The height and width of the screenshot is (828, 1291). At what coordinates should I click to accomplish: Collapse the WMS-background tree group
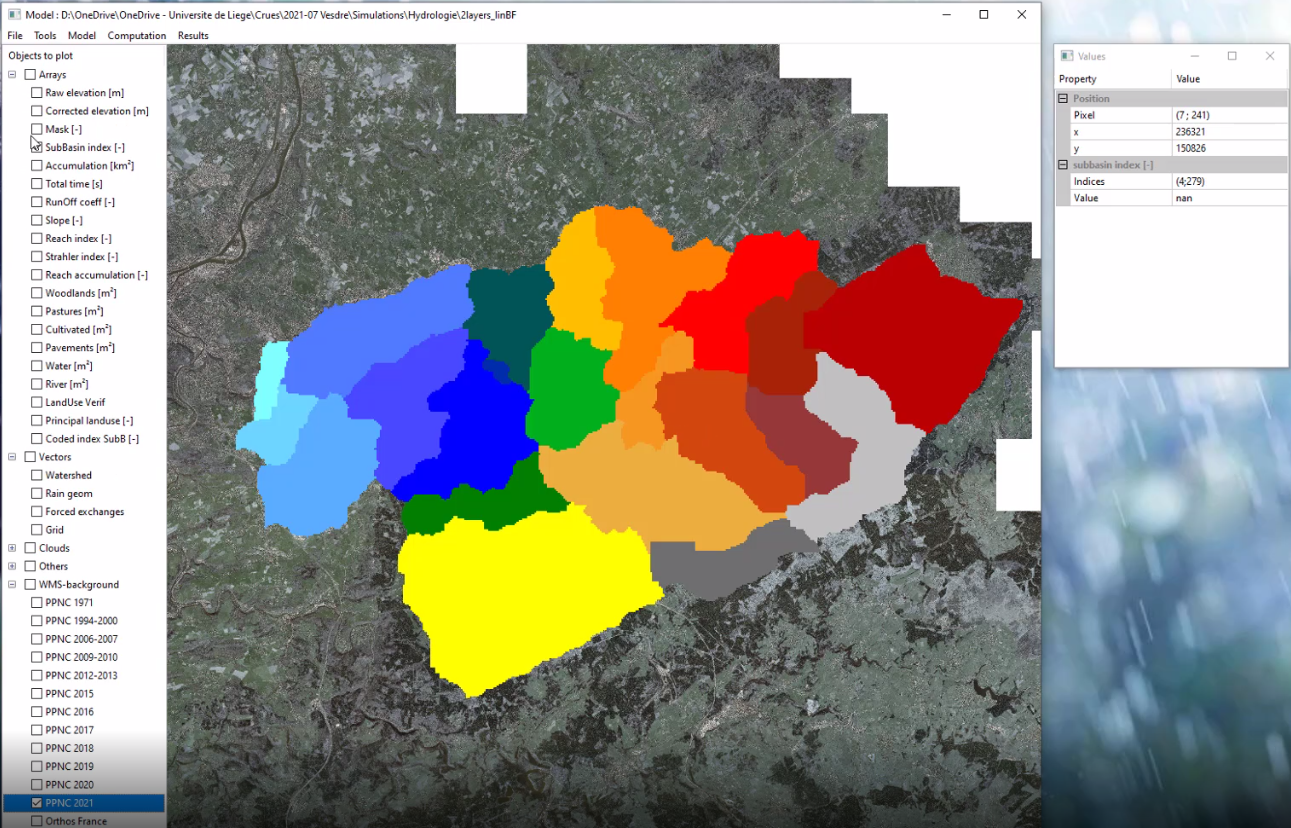12,585
